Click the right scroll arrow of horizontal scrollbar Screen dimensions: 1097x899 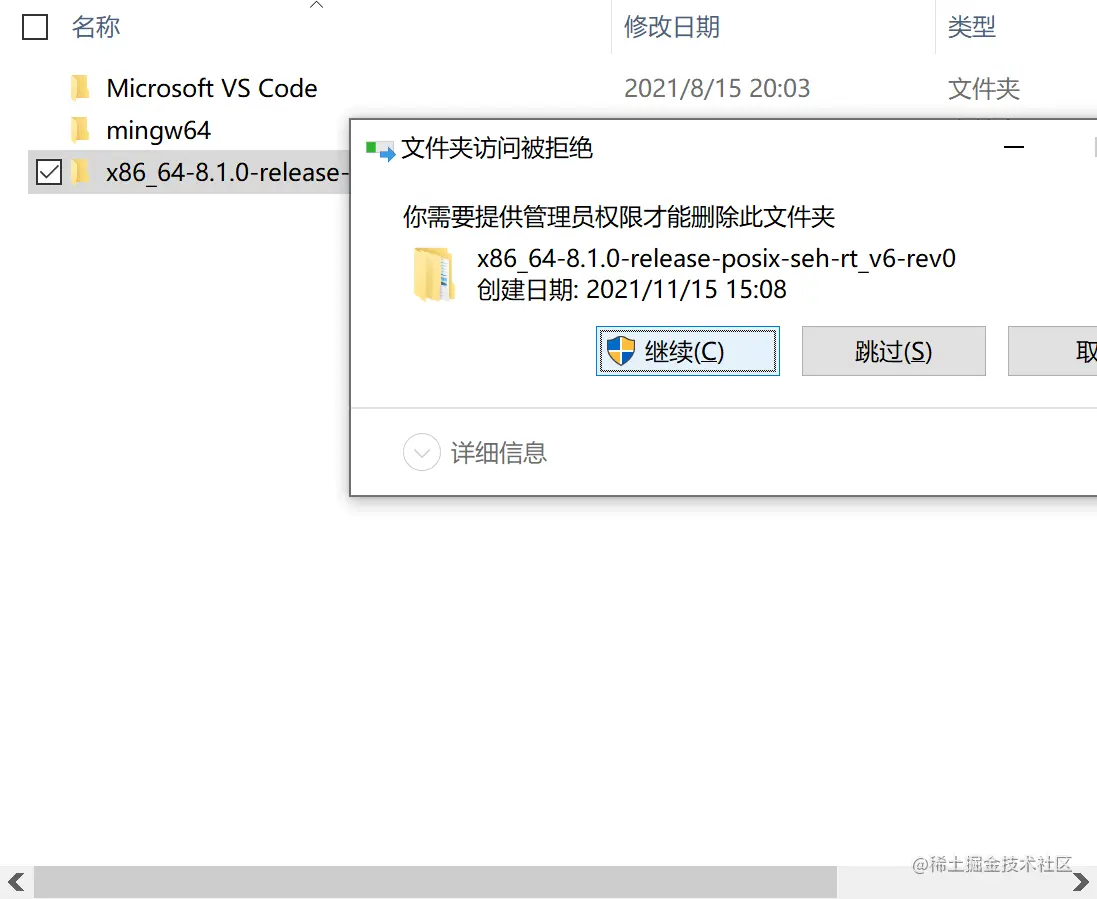coord(1080,882)
